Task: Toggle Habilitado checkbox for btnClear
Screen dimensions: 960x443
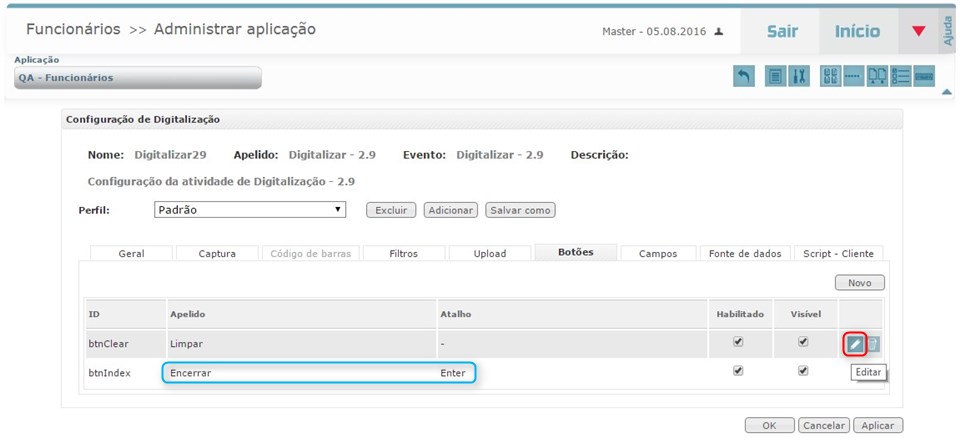Action: [x=738, y=342]
